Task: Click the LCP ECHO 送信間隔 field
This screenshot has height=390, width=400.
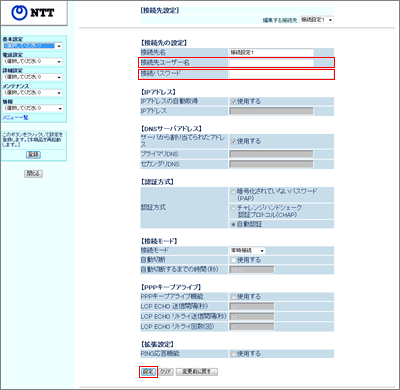Action: pos(252,306)
